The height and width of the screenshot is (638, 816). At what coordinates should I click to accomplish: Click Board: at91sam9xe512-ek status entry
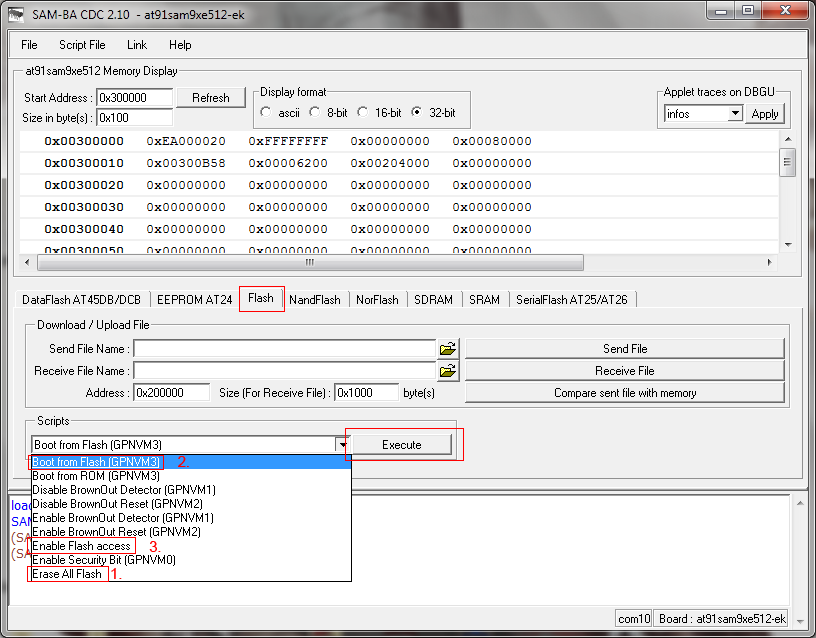pos(721,619)
